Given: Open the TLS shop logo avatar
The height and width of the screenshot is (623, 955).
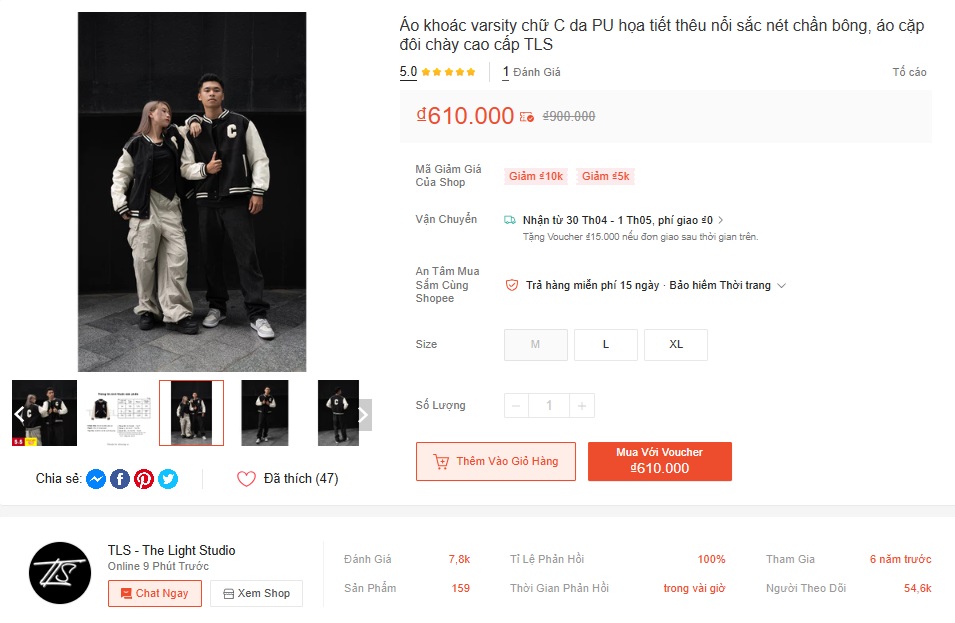Looking at the screenshot, I should [60, 573].
